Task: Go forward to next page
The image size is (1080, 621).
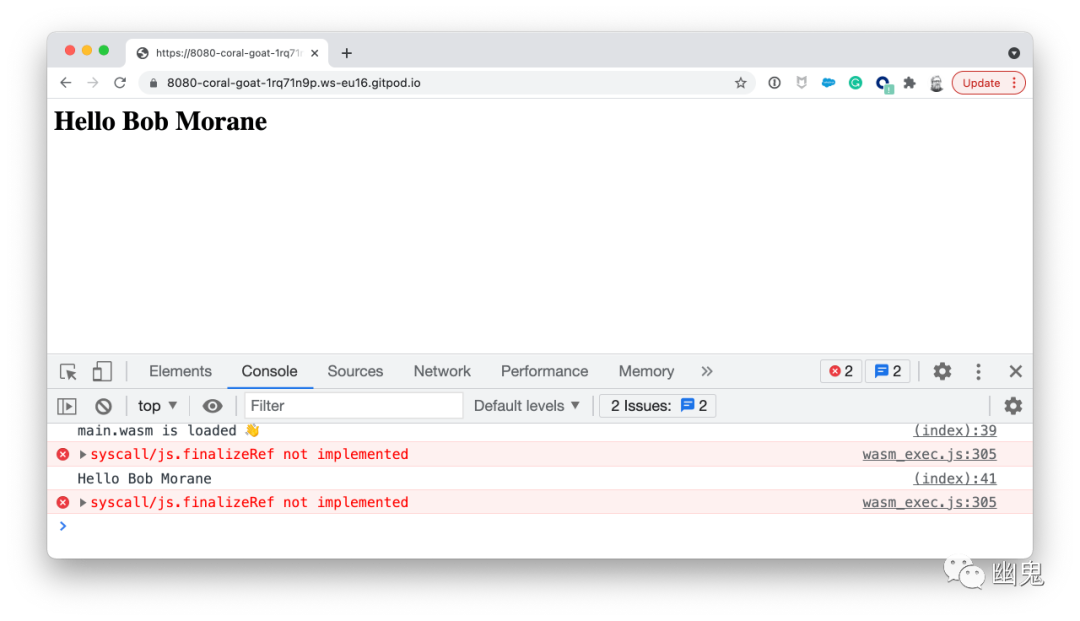Action: pyautogui.click(x=93, y=83)
